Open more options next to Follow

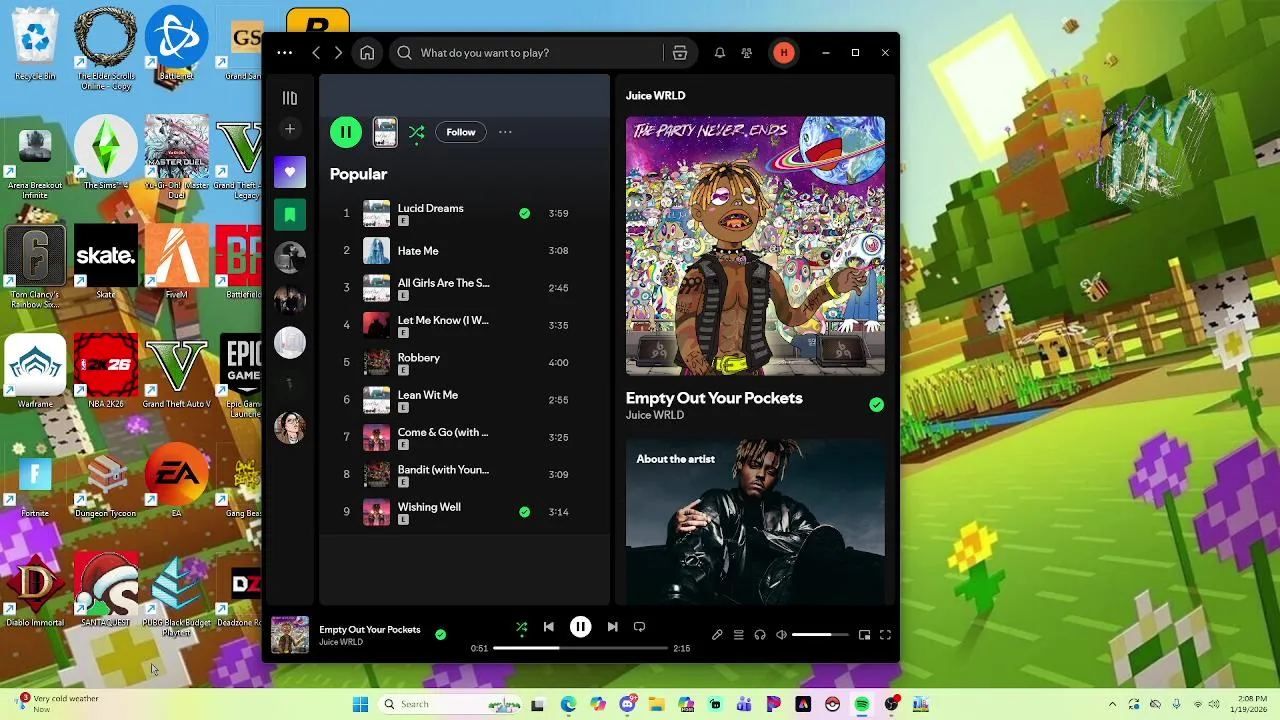coord(505,132)
